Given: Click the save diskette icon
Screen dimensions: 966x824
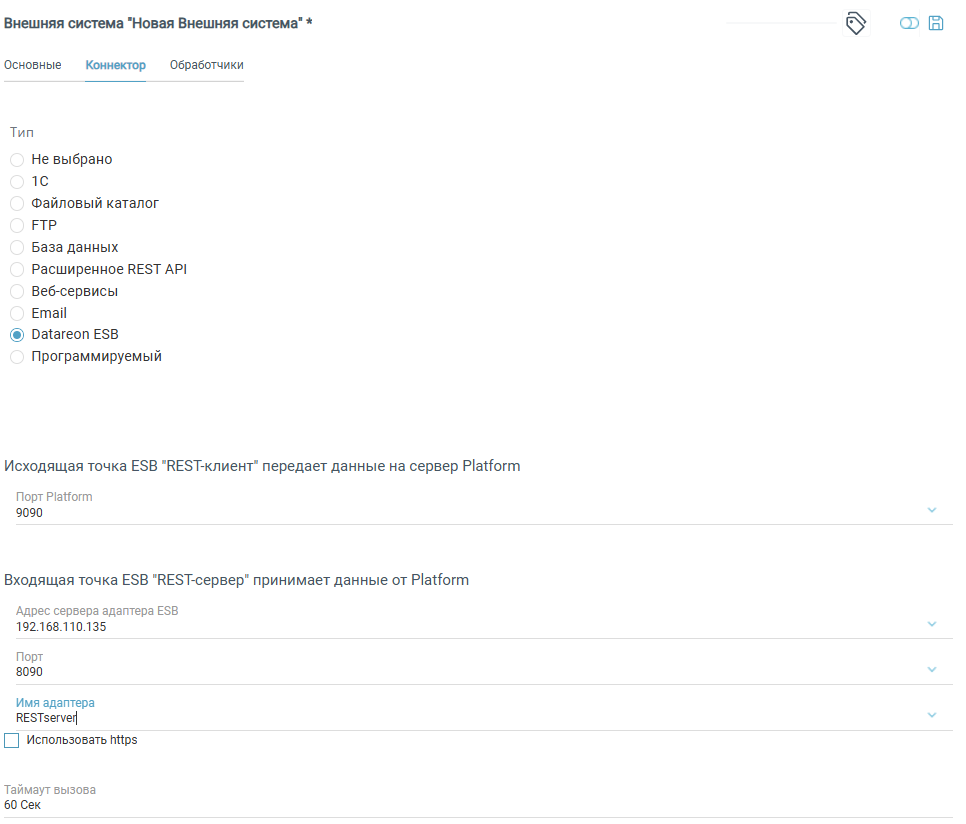Looking at the screenshot, I should 936,23.
